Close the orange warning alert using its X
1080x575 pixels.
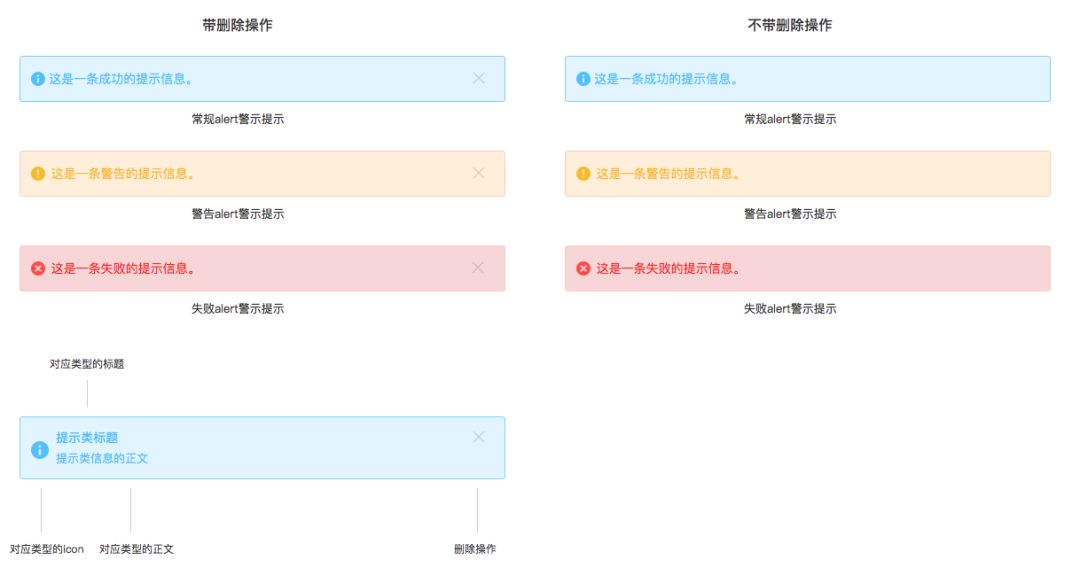(x=478, y=173)
